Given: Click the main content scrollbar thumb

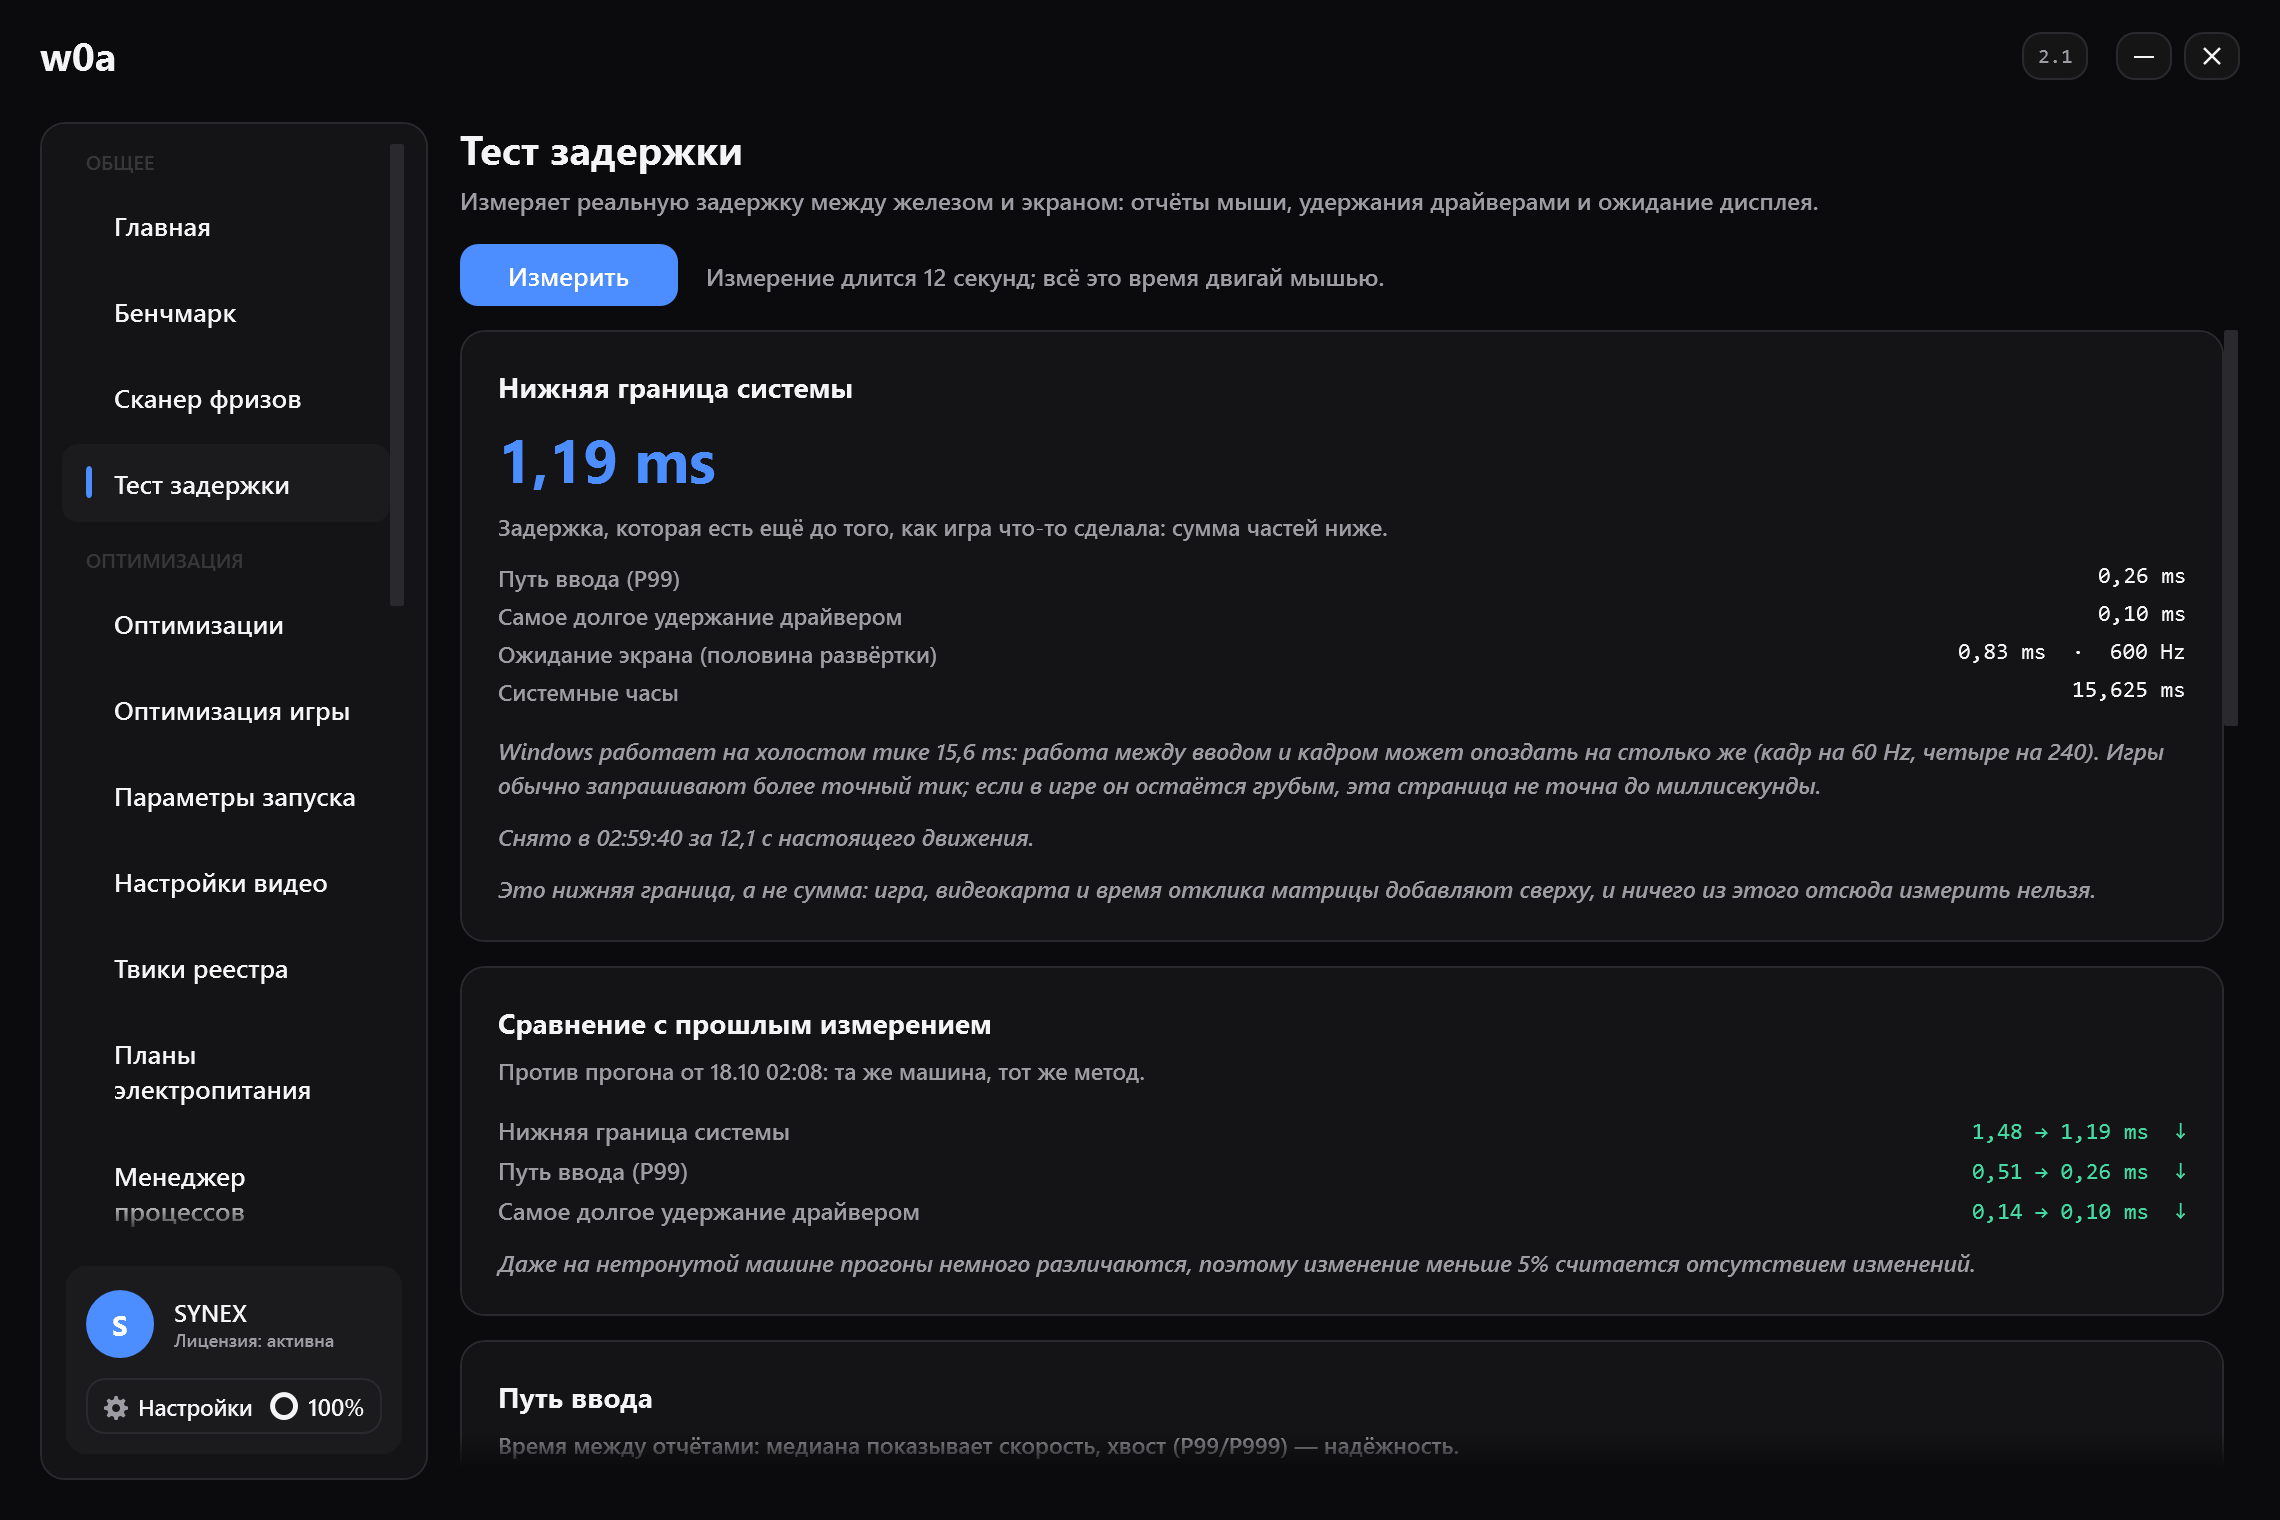Looking at the screenshot, I should [2230, 528].
